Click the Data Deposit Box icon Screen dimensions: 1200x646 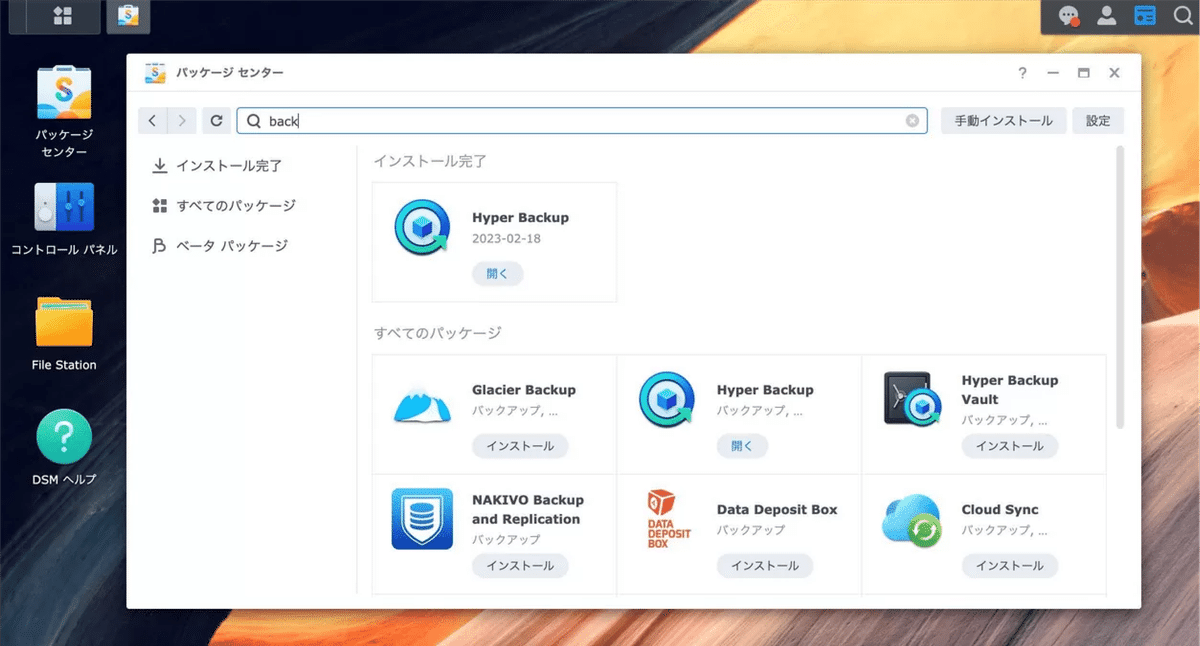point(667,518)
